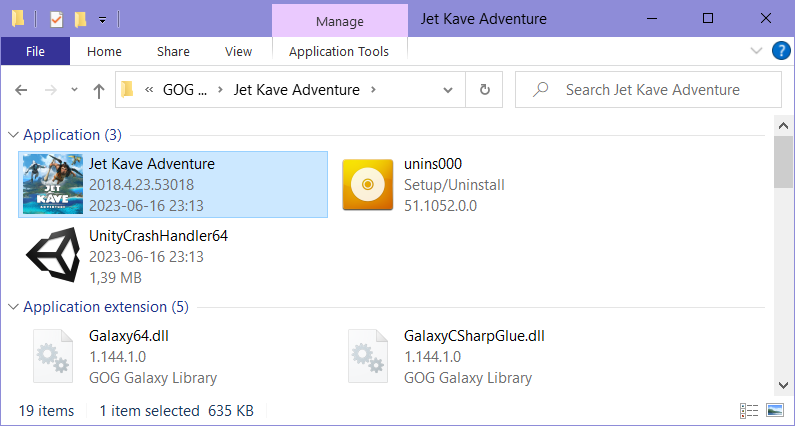The width and height of the screenshot is (795, 426).
Task: Select the unins000 uninstaller icon
Action: 368,185
